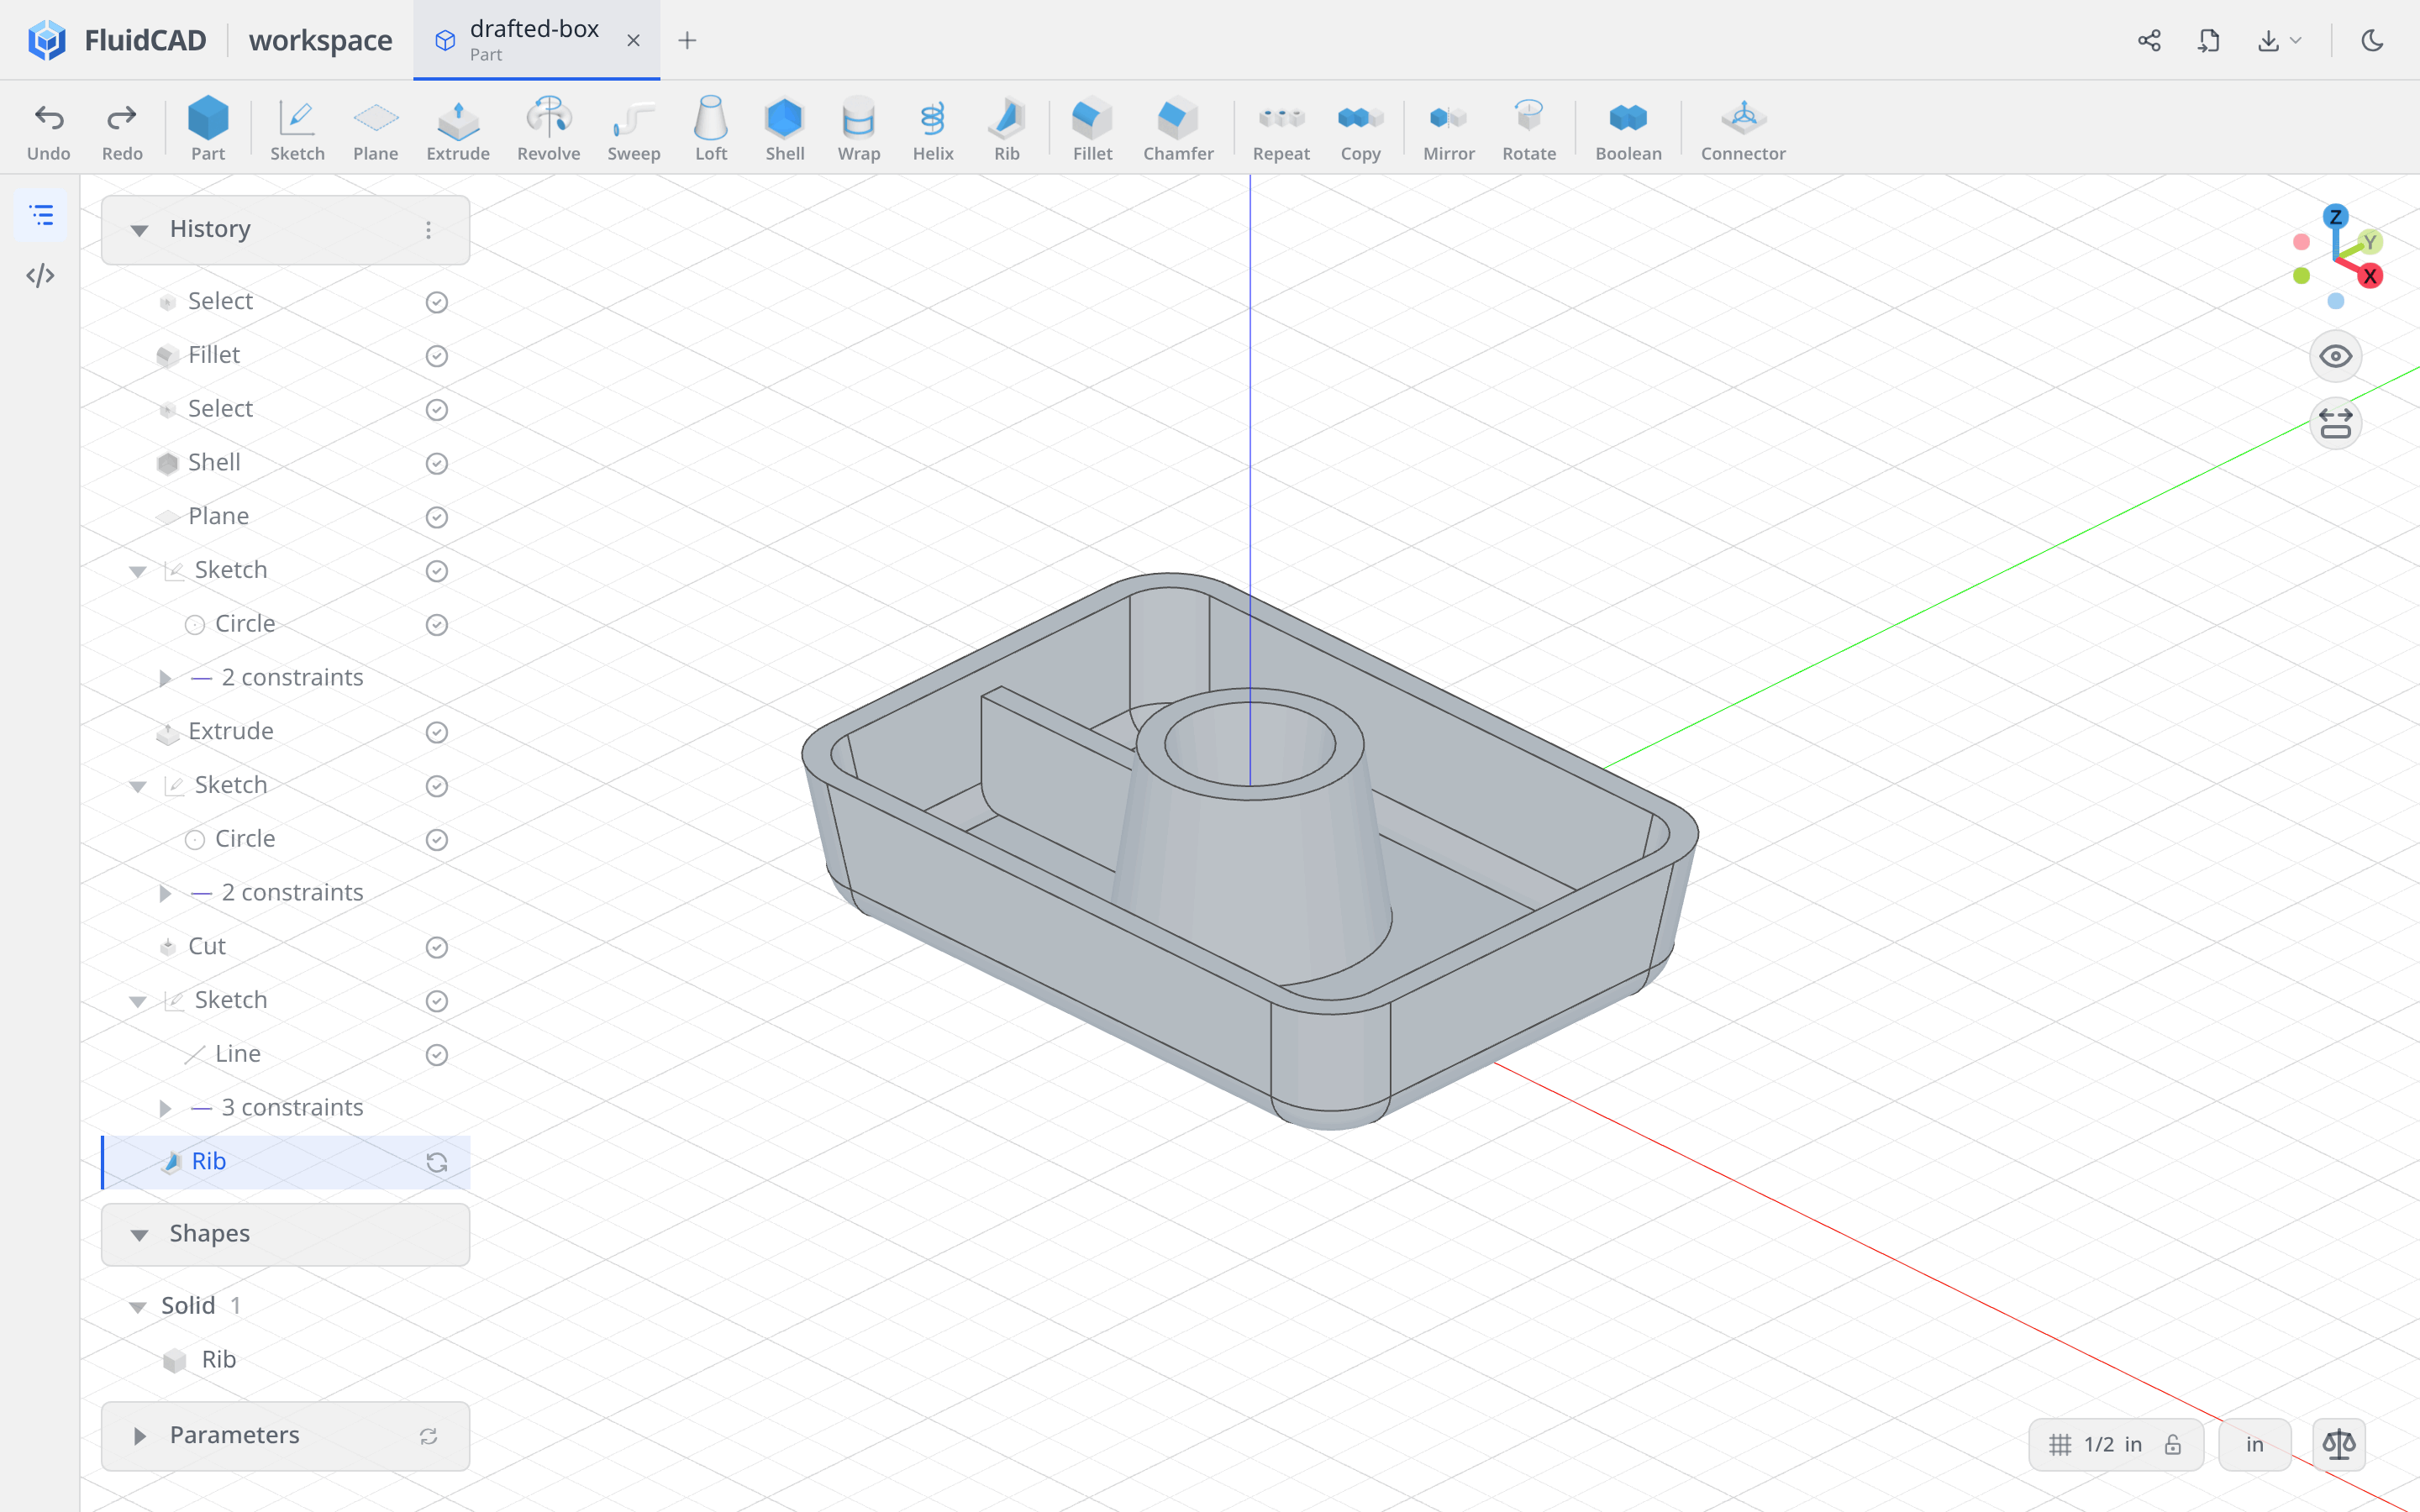
Task: Select the Revolve tool
Action: tap(548, 129)
